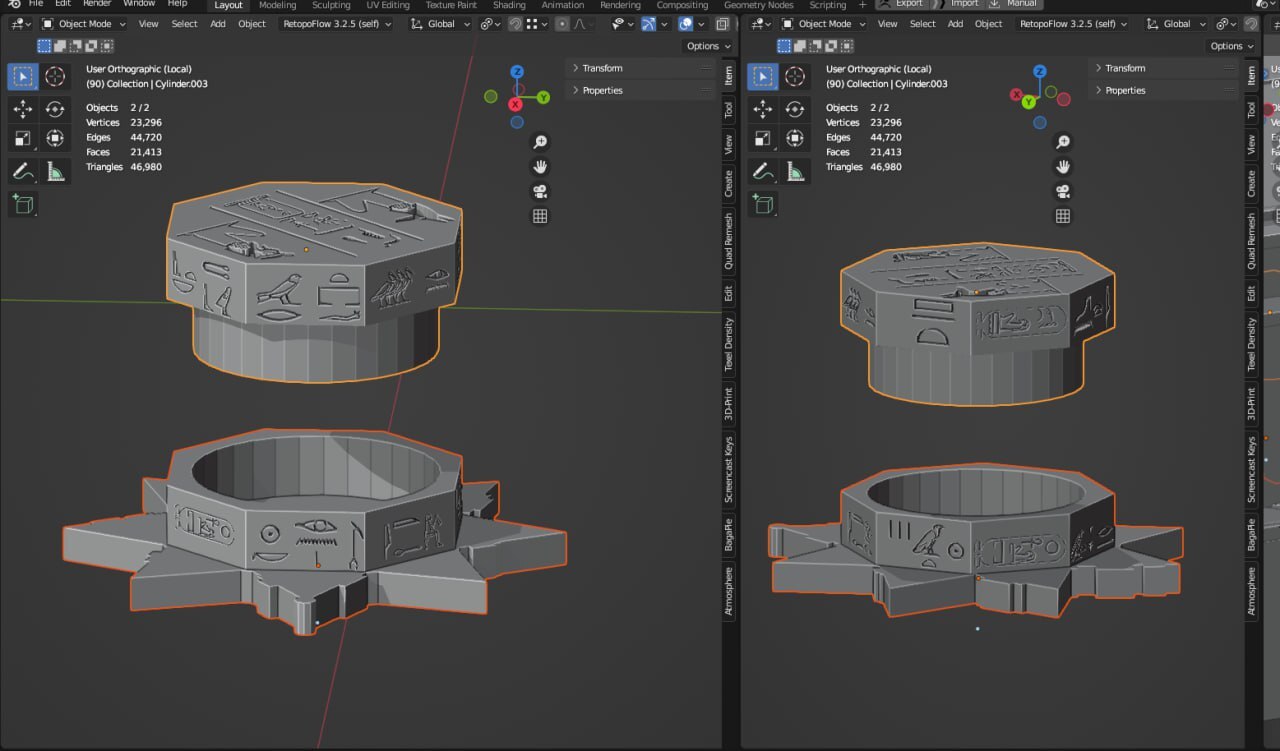Select the 3D Cursor tool in right viewport

tap(795, 76)
